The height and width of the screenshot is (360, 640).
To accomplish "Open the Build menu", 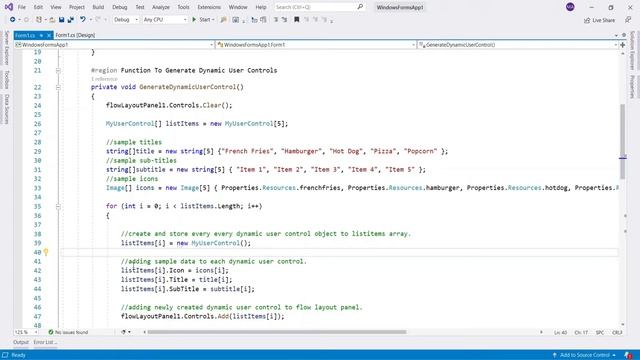I will coord(98,7).
